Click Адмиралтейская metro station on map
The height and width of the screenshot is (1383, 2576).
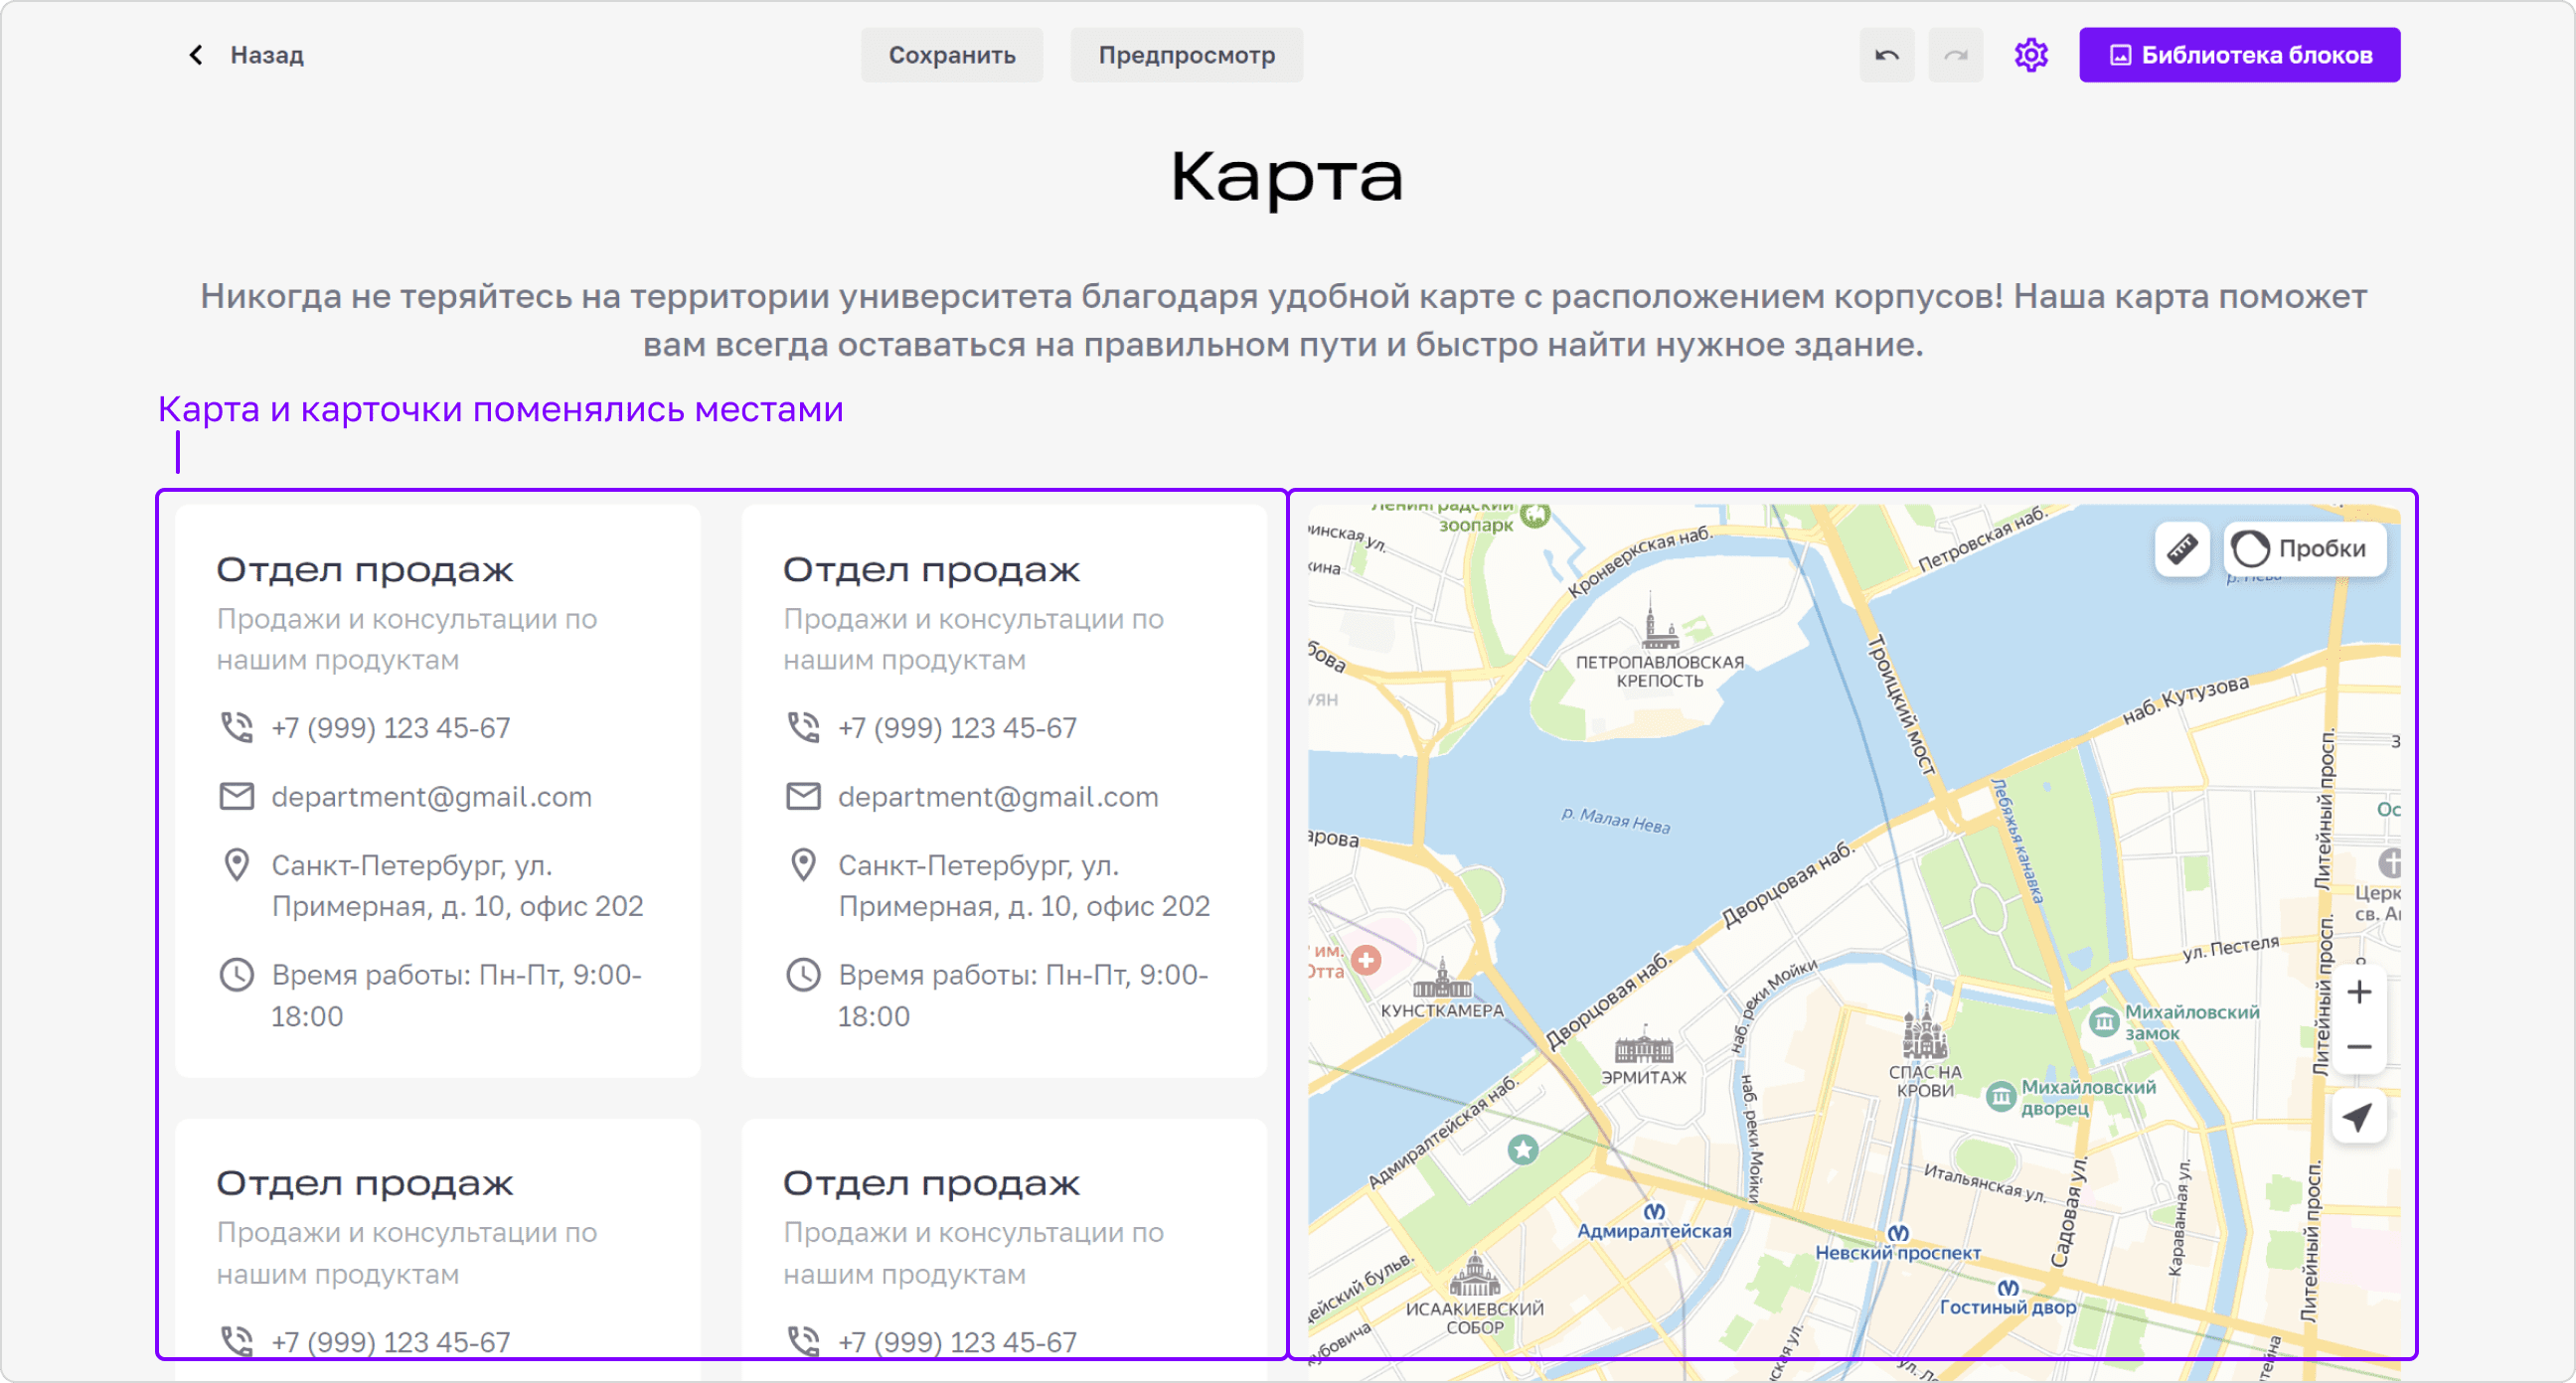pyautogui.click(x=1654, y=1222)
